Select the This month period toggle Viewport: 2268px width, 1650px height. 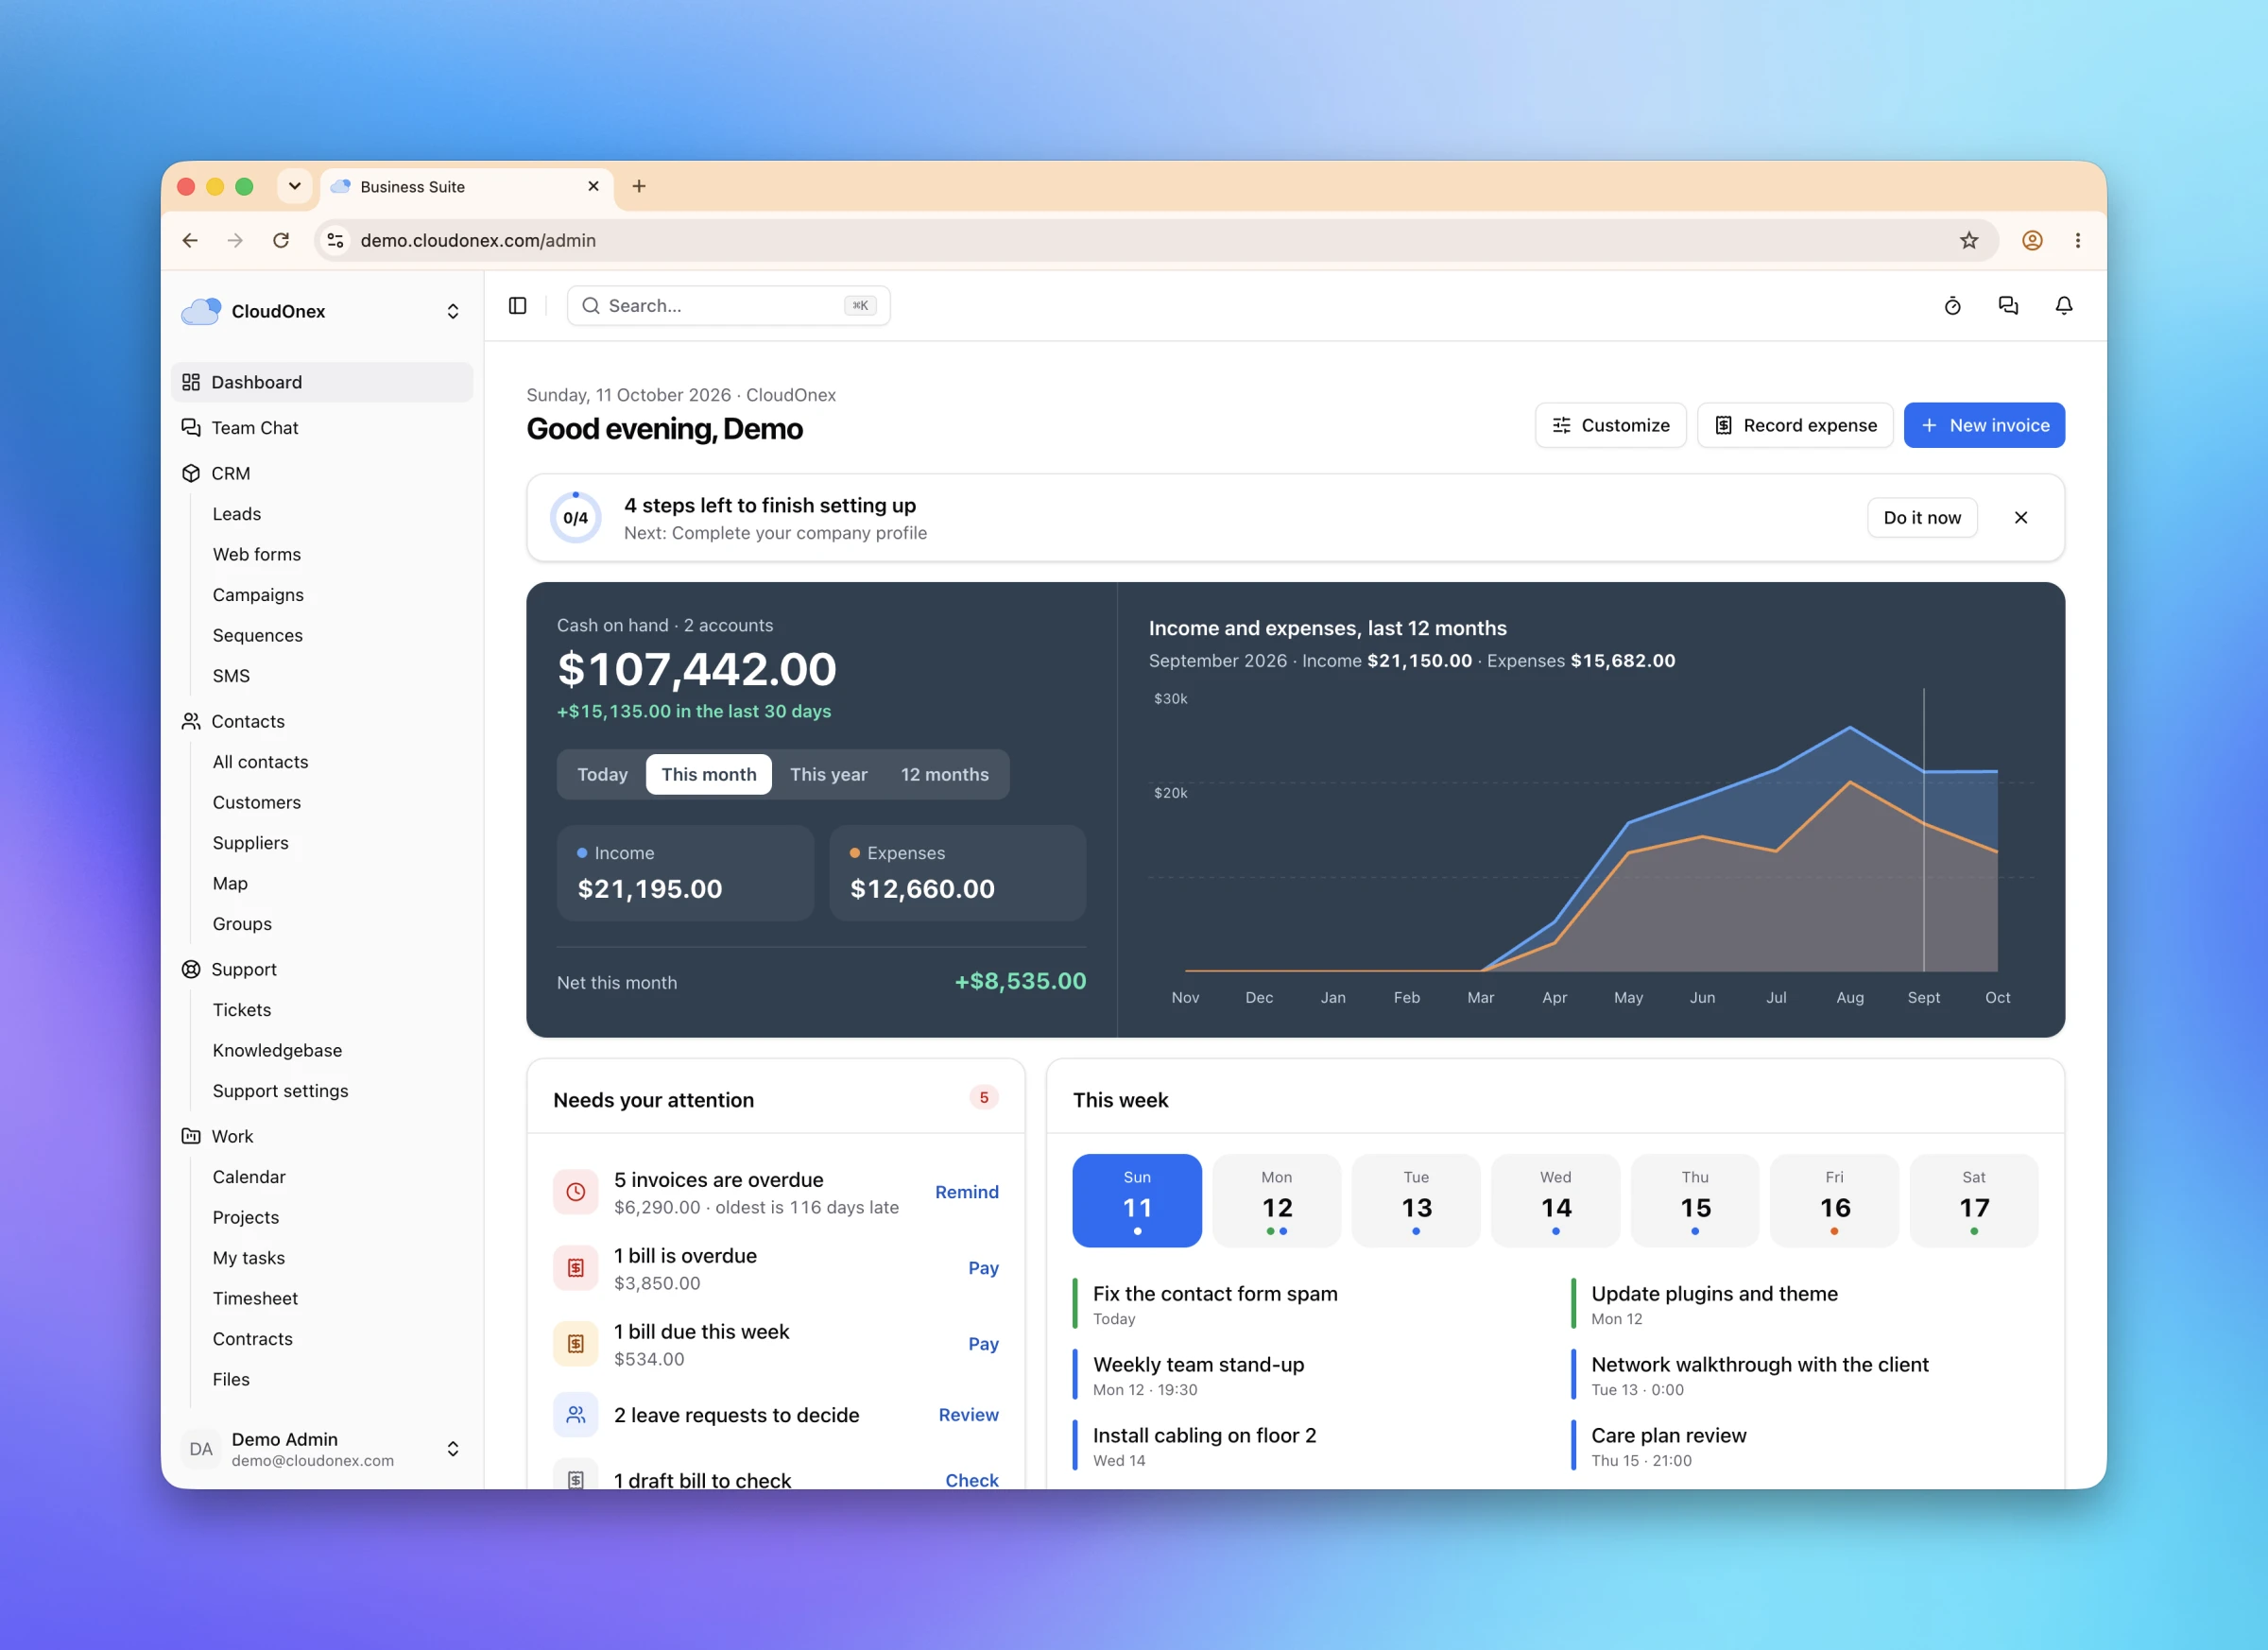[709, 775]
